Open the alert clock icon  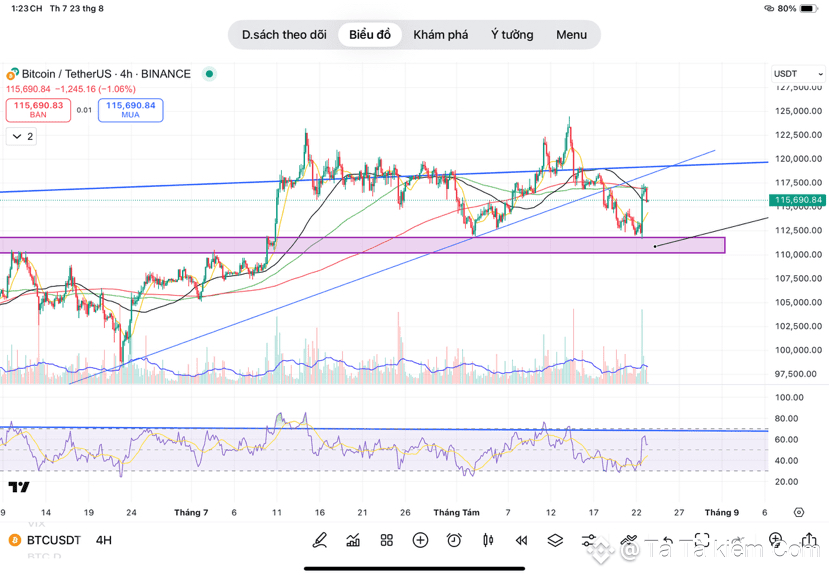pyautogui.click(x=454, y=540)
